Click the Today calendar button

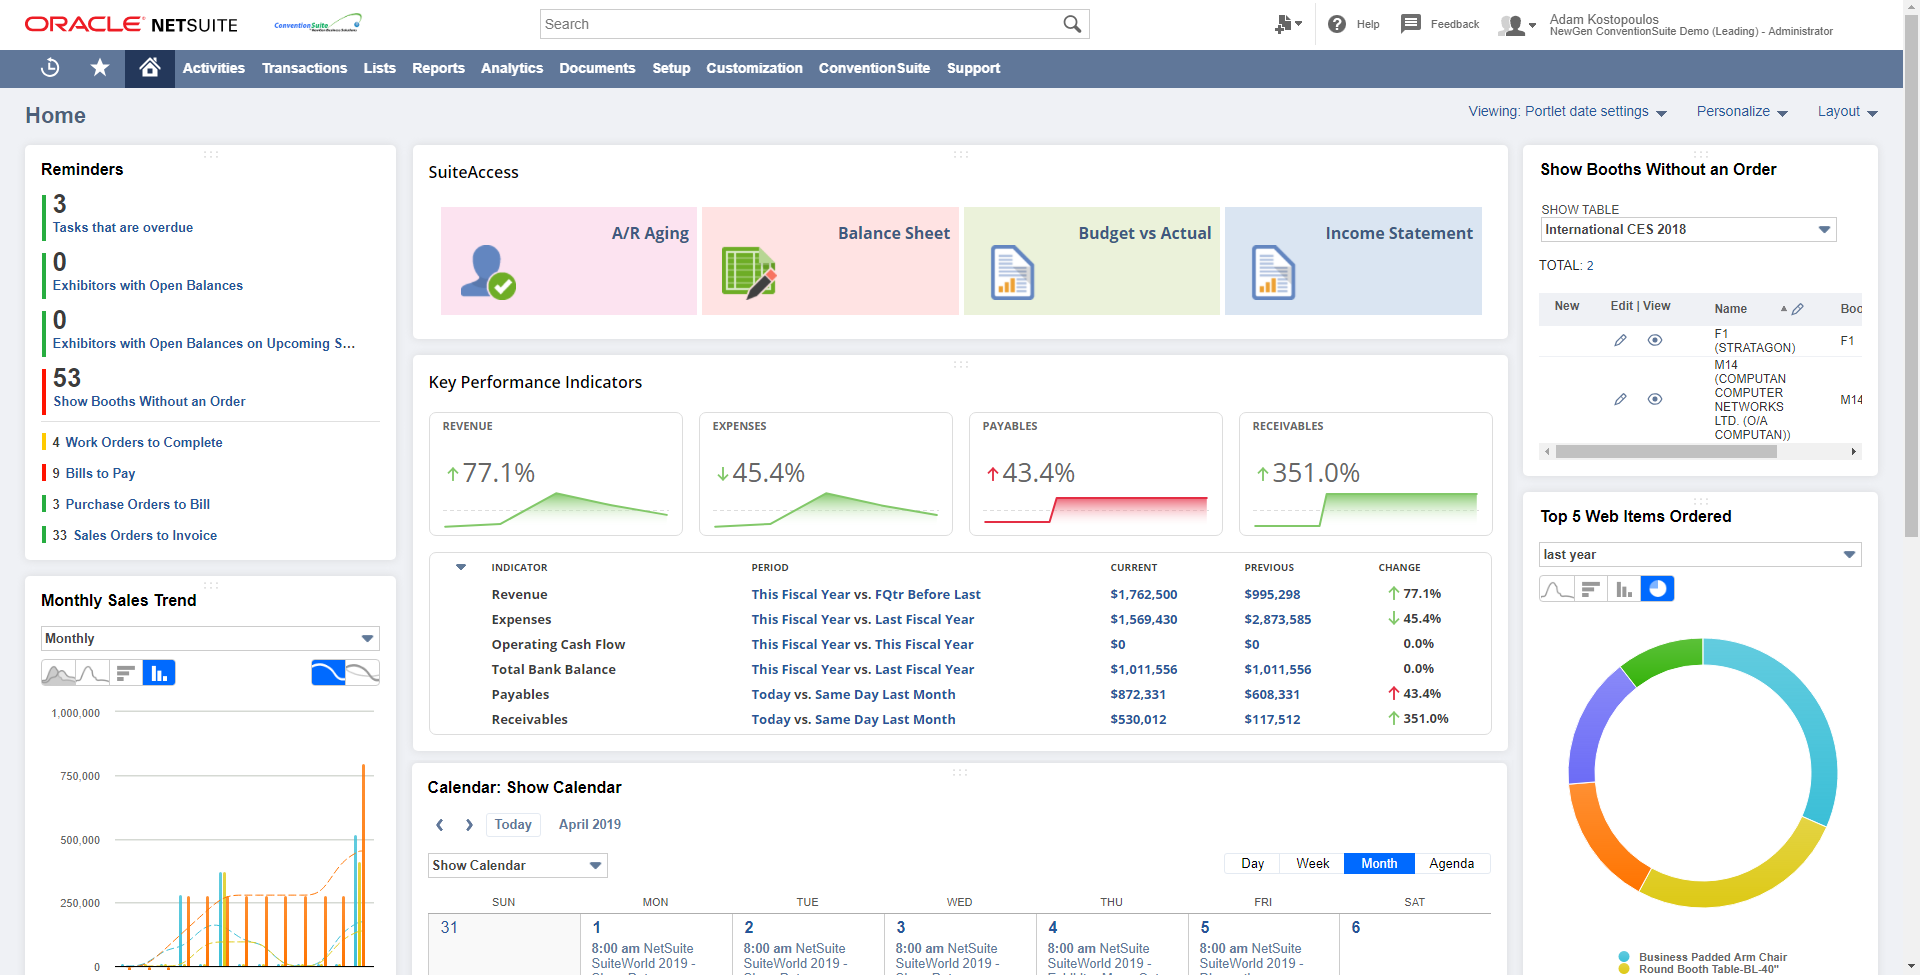click(x=513, y=825)
